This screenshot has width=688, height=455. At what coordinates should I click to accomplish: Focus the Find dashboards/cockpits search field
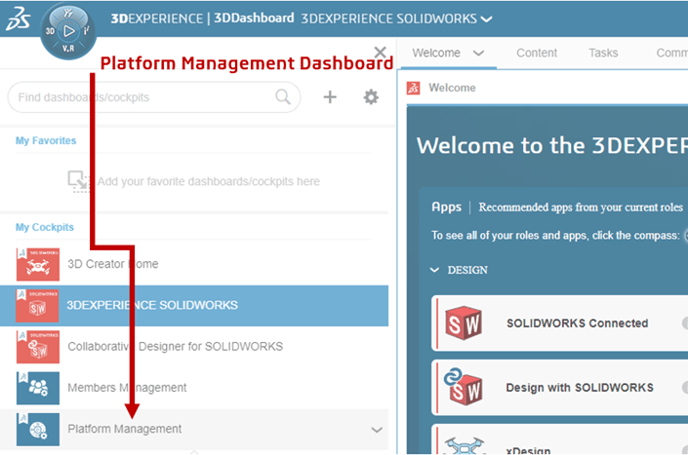point(154,97)
